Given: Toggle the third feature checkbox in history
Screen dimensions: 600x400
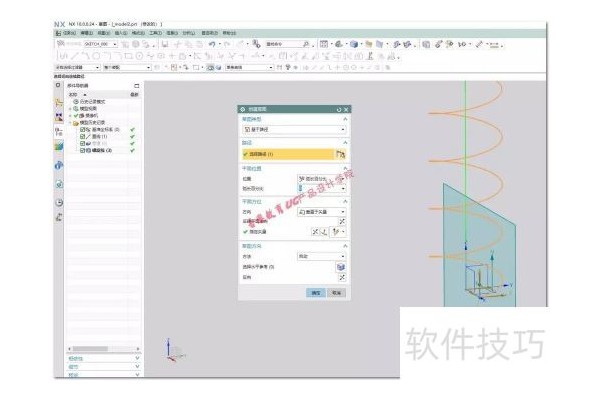Looking at the screenshot, I should point(82,144).
